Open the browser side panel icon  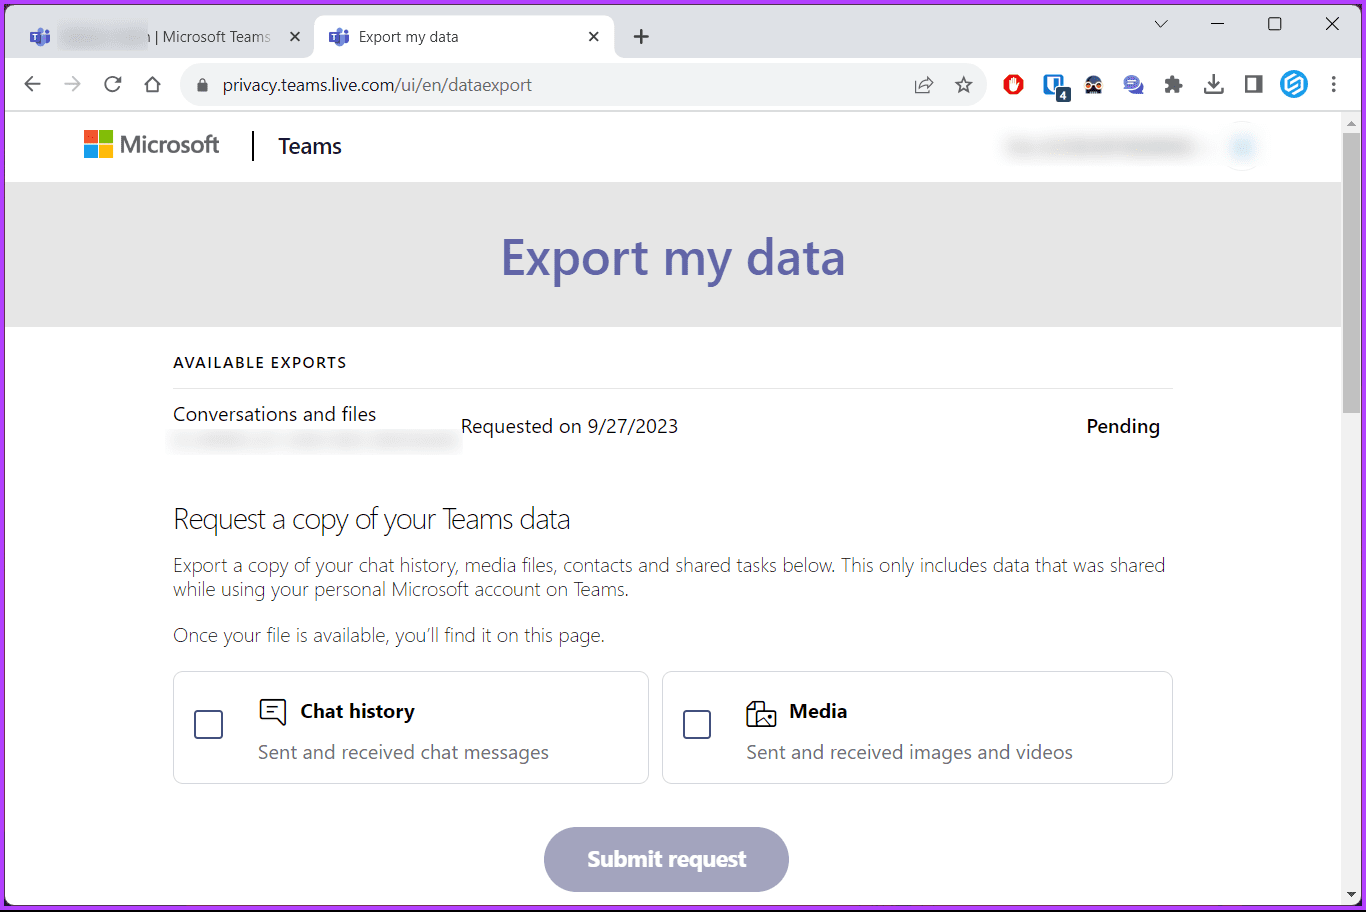1253,84
